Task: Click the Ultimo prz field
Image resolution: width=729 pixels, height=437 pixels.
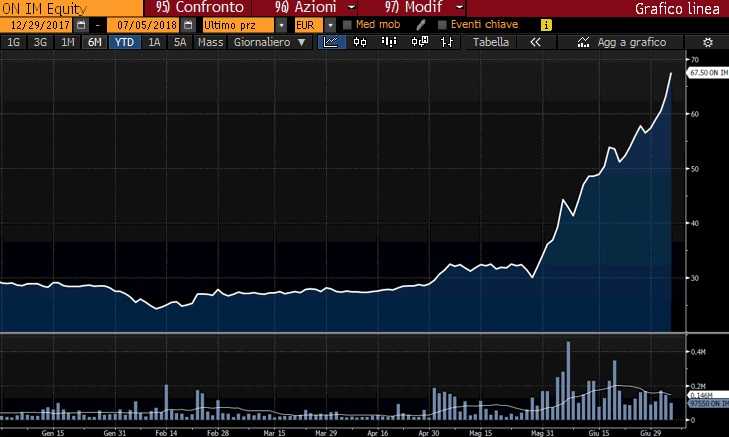Action: pyautogui.click(x=238, y=25)
